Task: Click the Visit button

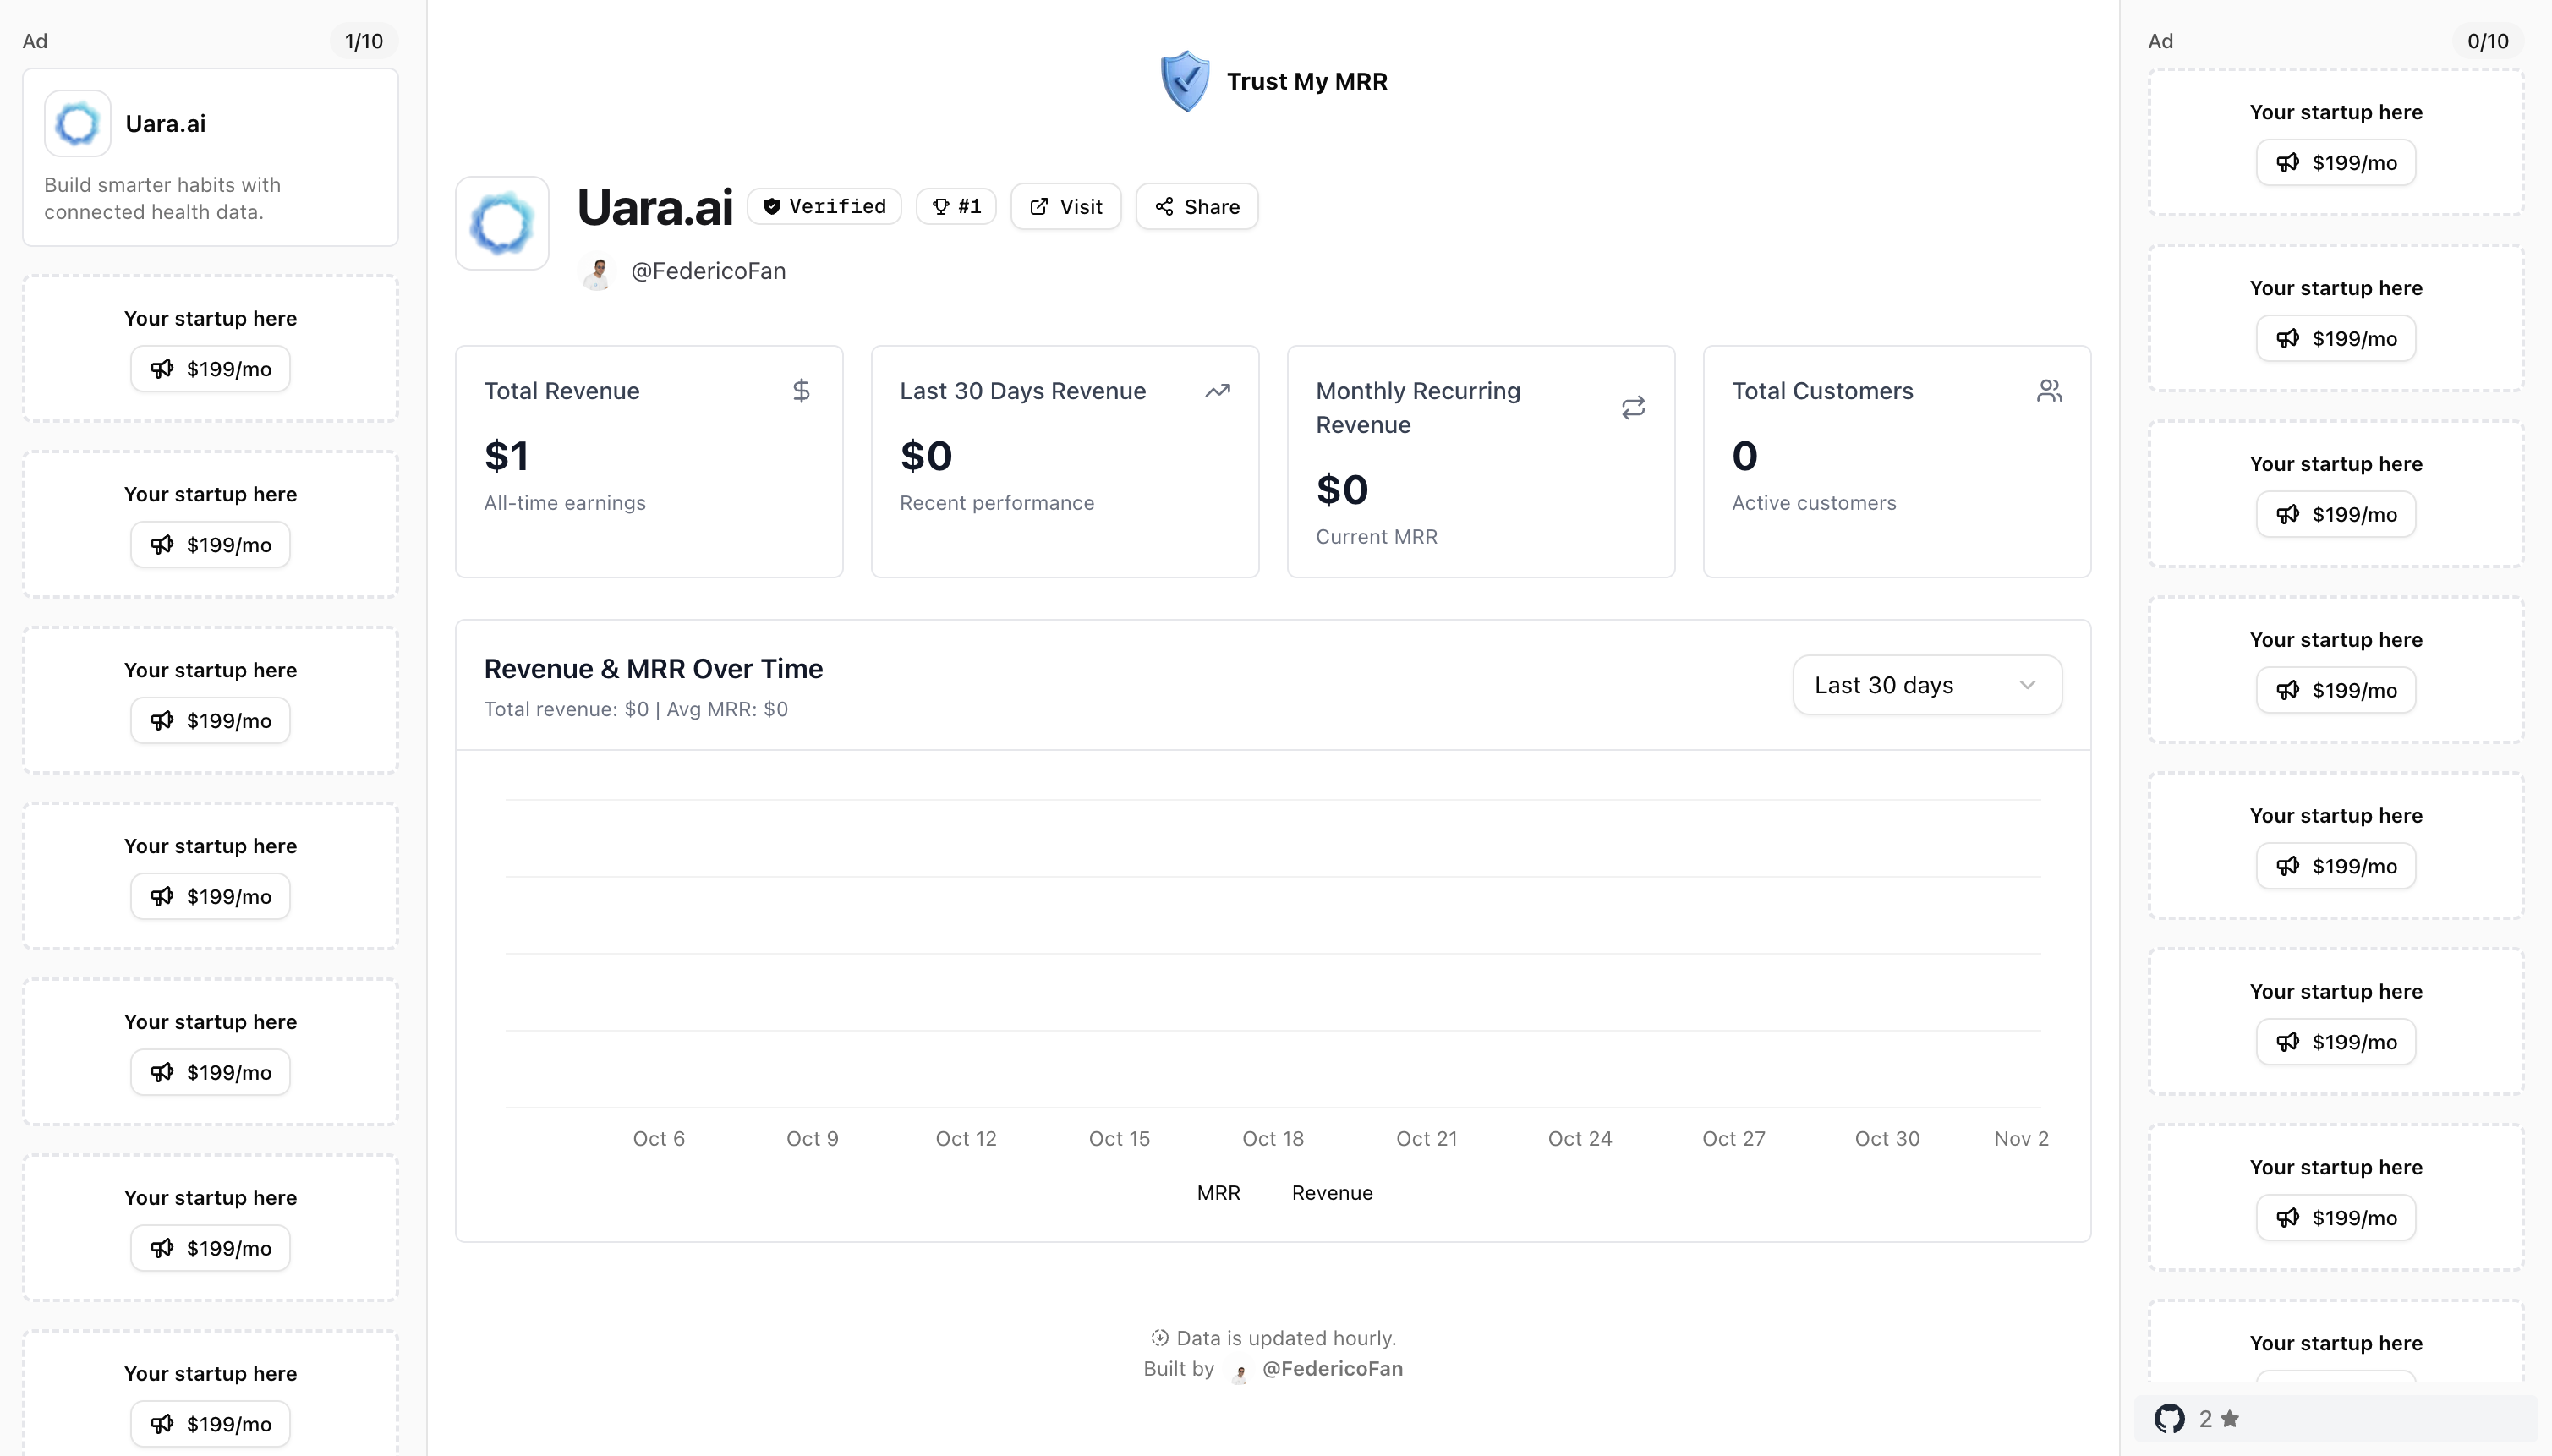Action: pyautogui.click(x=1065, y=206)
